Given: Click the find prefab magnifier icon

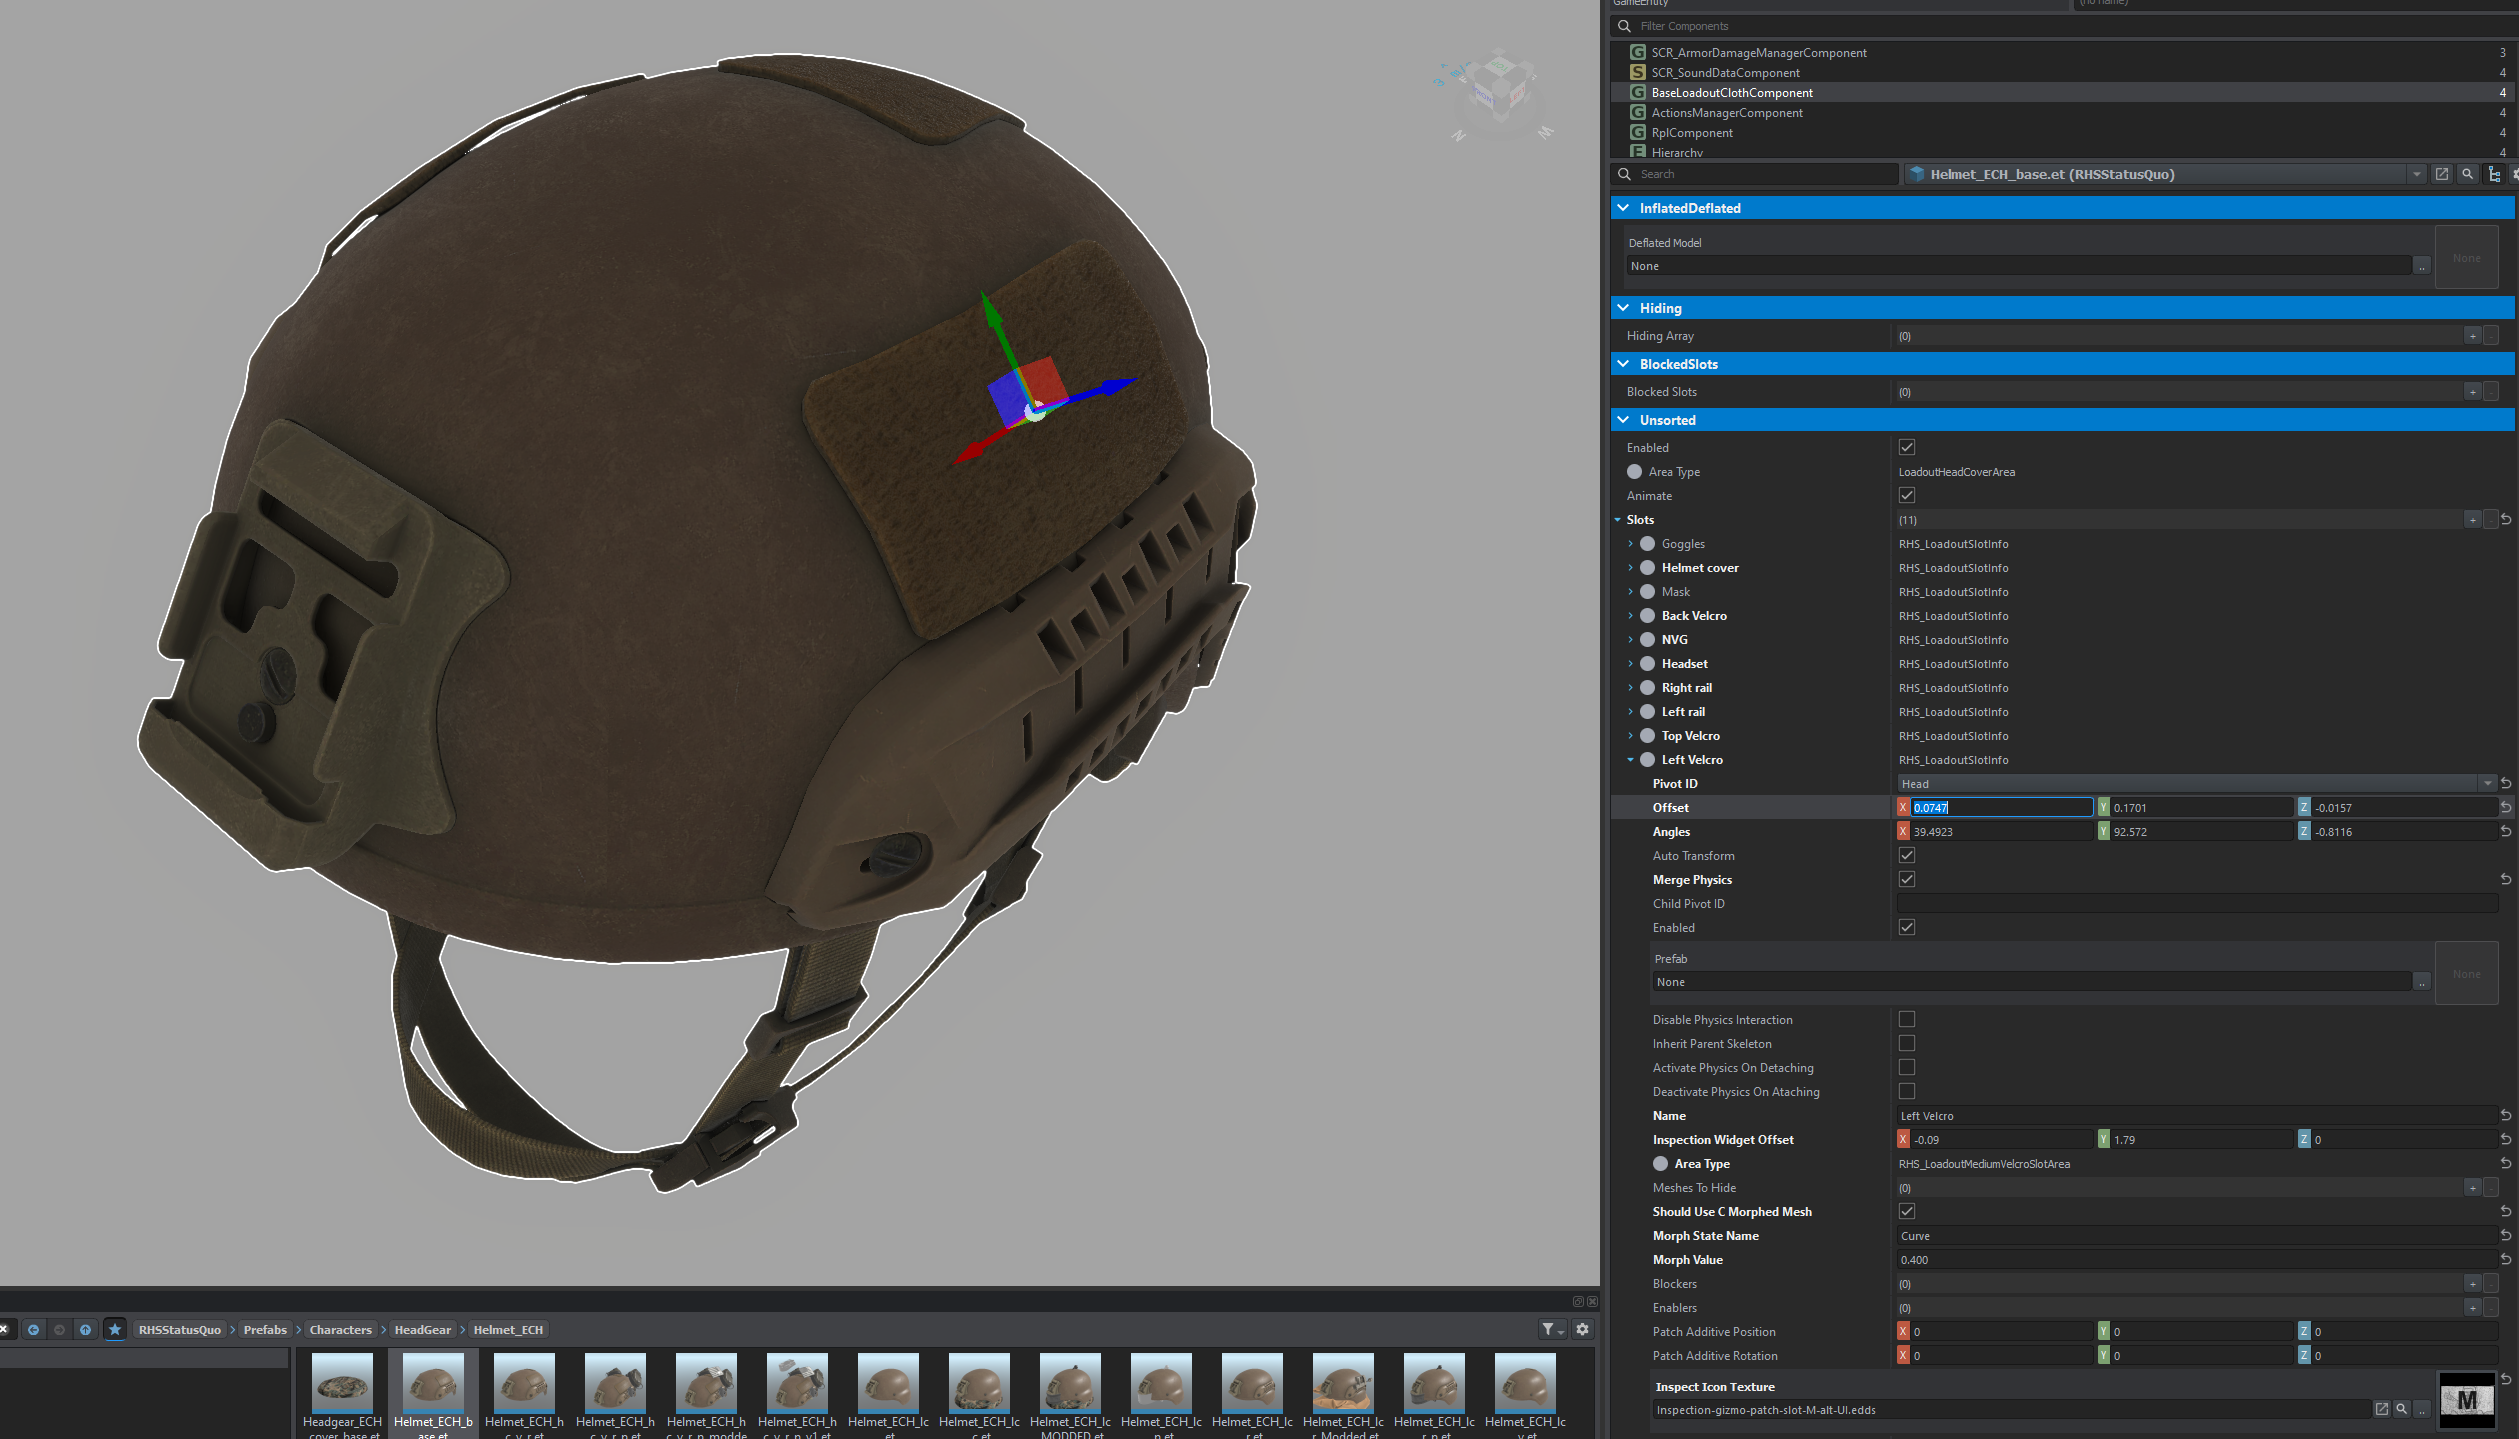Looking at the screenshot, I should coord(2467,174).
